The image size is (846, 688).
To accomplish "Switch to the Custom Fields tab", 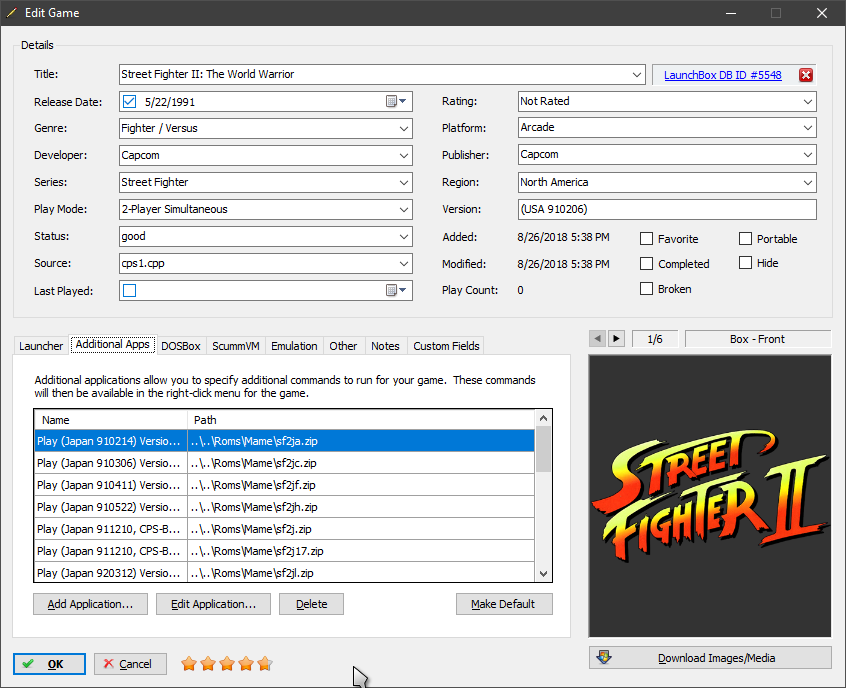I will [446, 346].
